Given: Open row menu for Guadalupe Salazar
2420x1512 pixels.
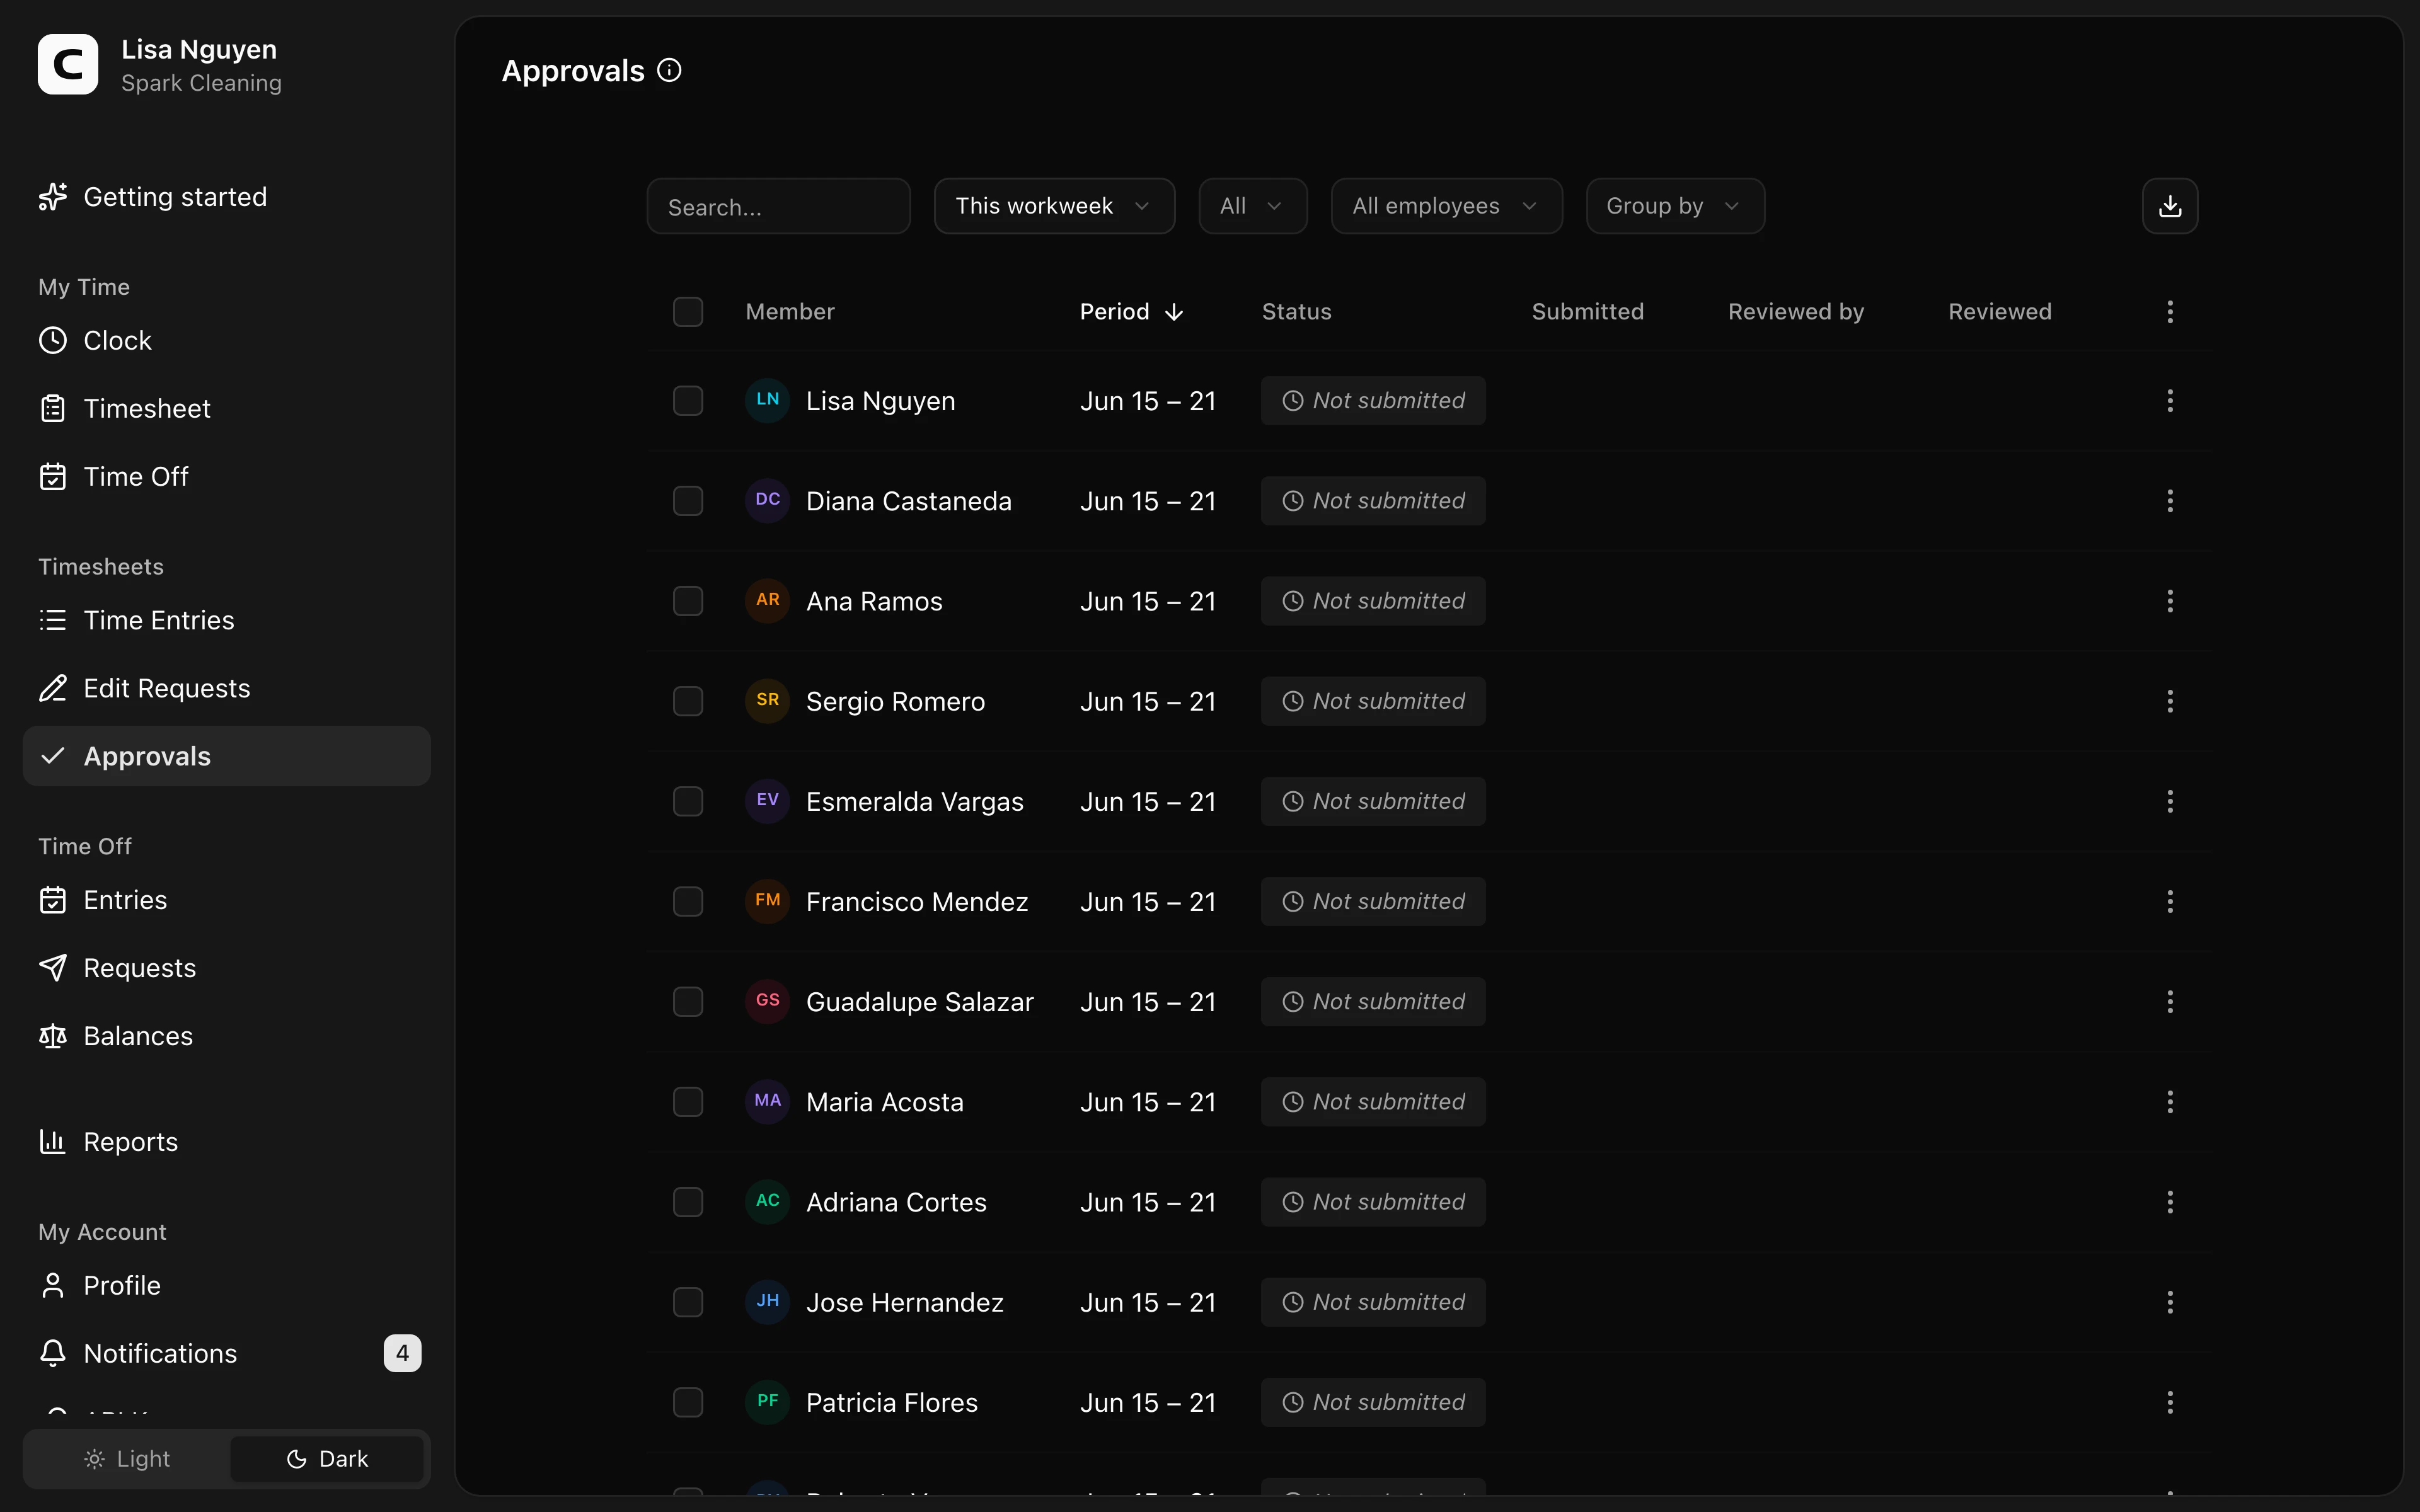Looking at the screenshot, I should click(x=2169, y=1002).
